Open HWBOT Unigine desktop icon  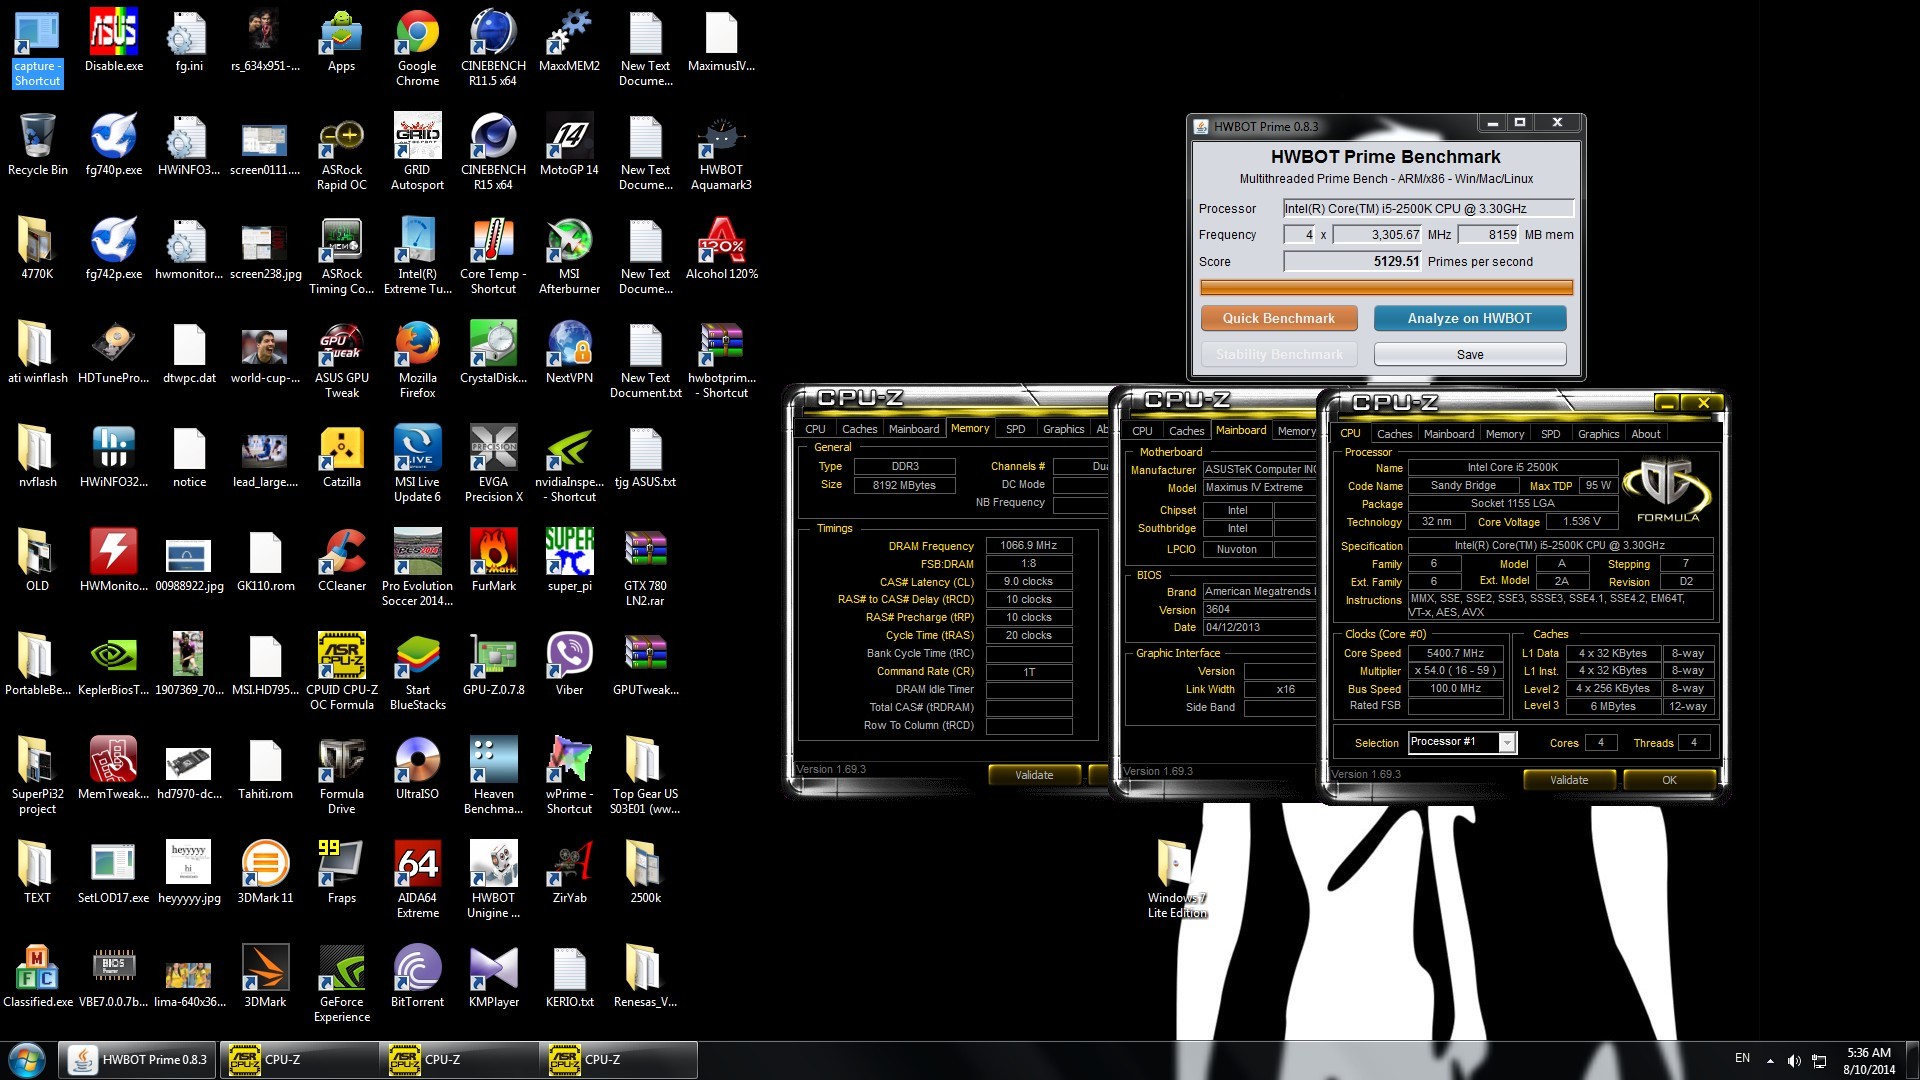[493, 880]
